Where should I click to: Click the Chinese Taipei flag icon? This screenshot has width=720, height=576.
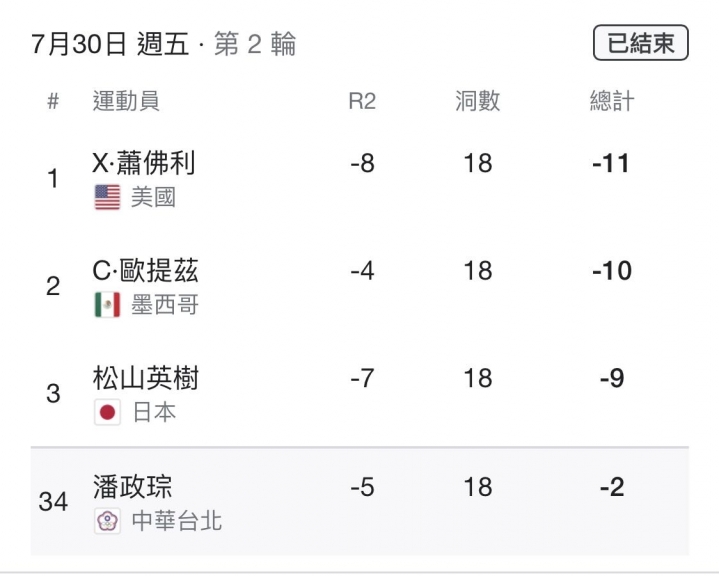[x=107, y=520]
